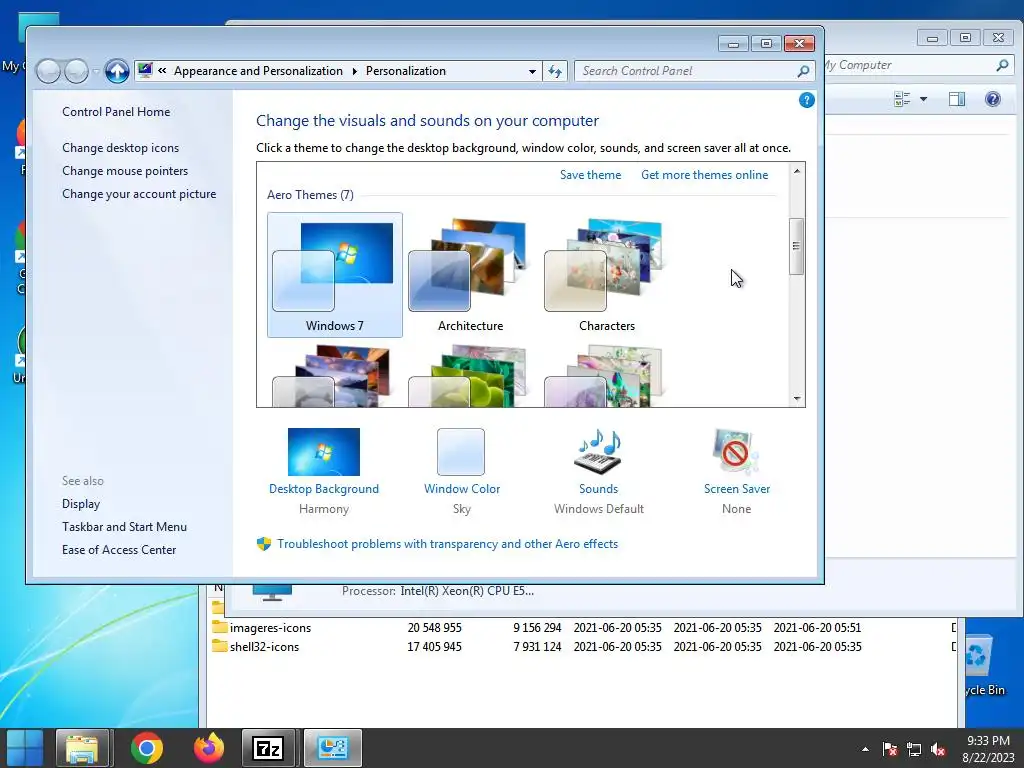Select the Characters theme
The width and height of the screenshot is (1024, 768).
607,274
